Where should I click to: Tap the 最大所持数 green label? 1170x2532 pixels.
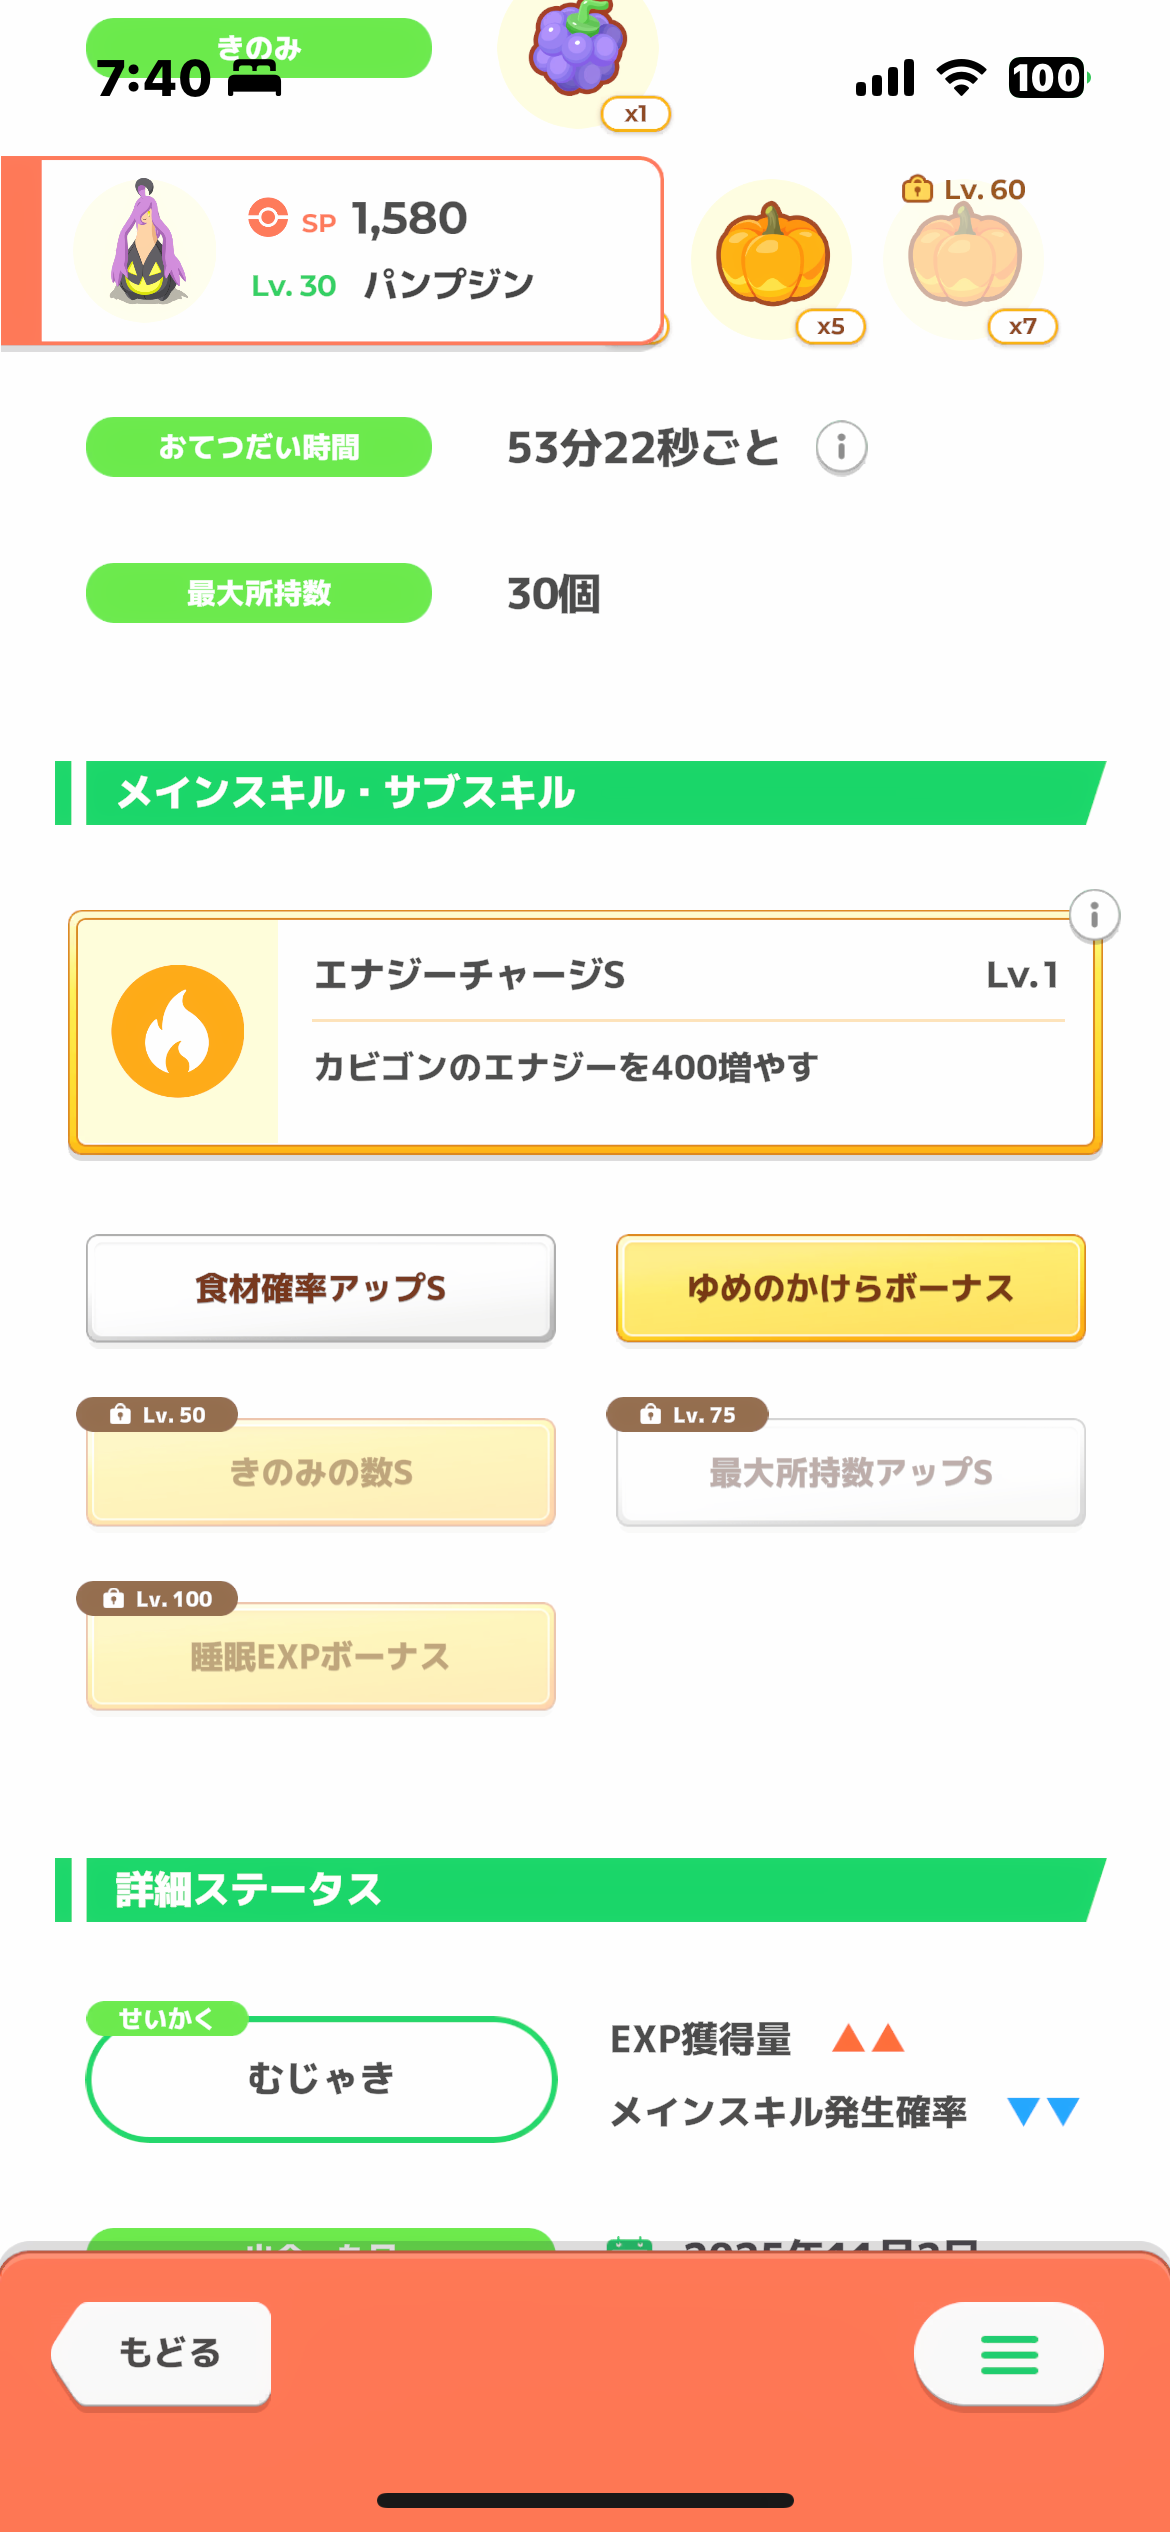pyautogui.click(x=259, y=593)
